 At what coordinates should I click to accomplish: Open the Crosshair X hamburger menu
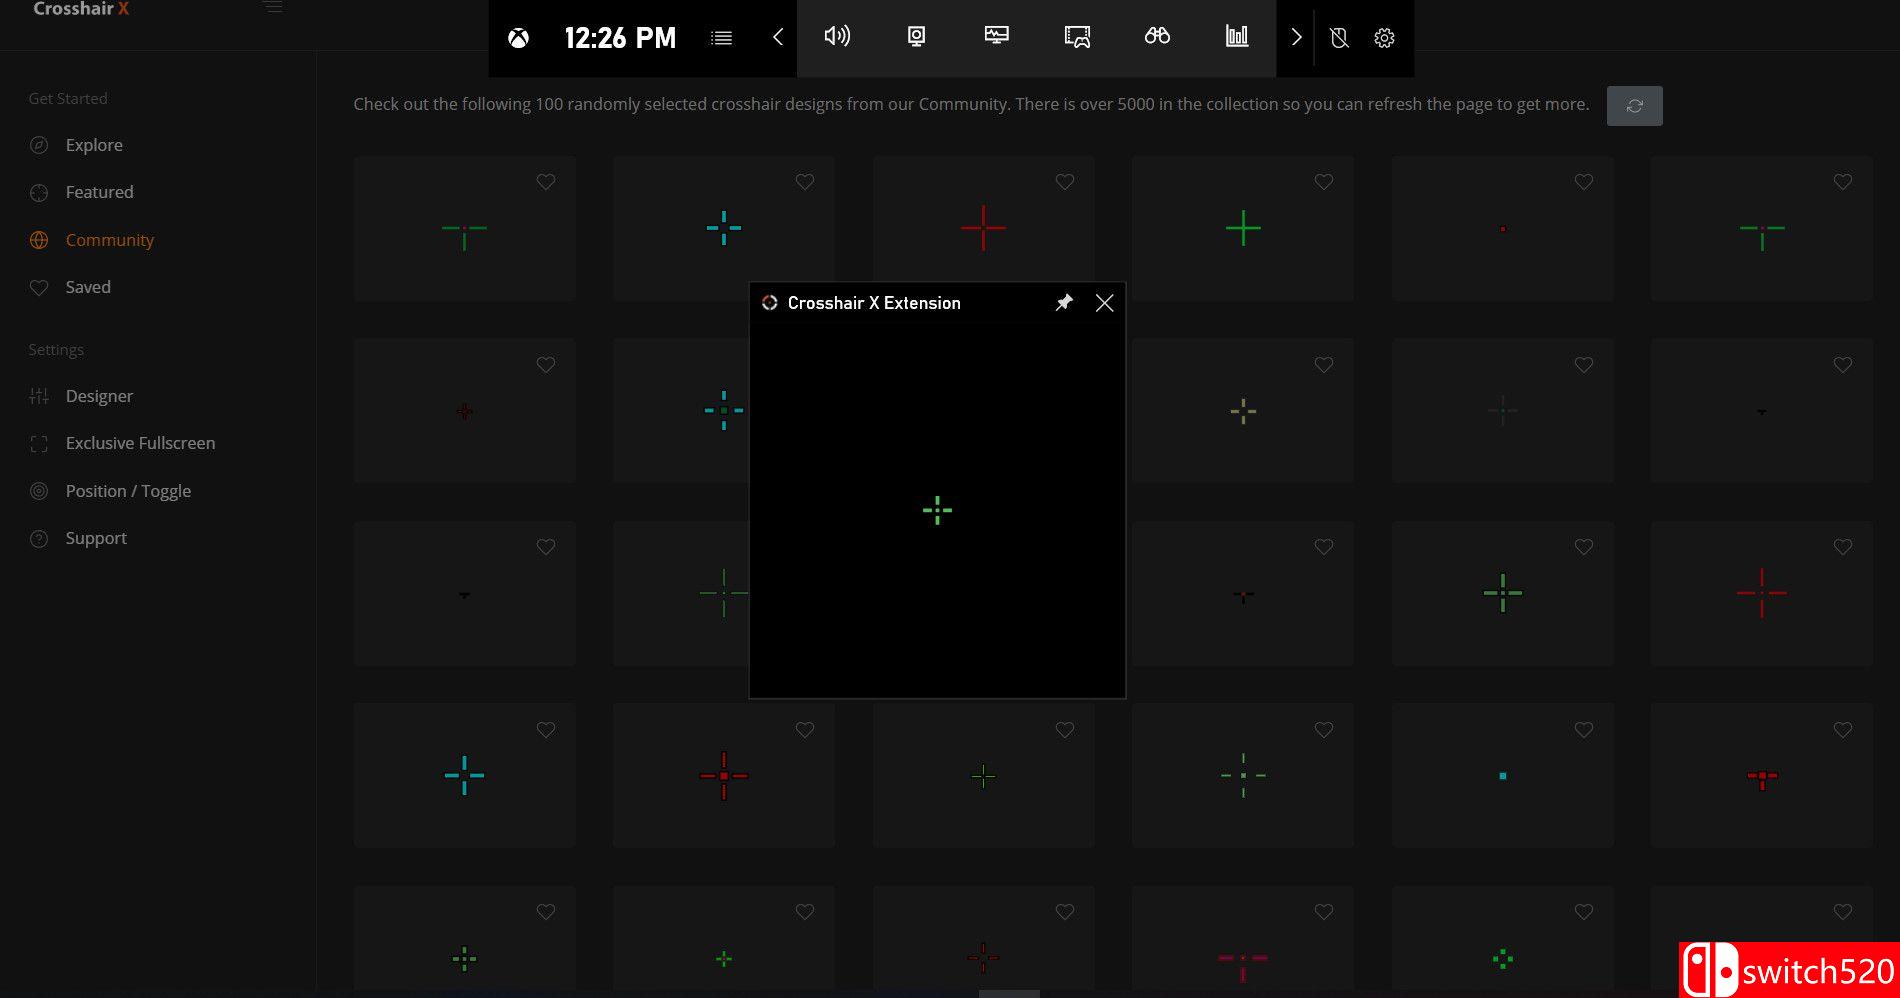coord(272,6)
